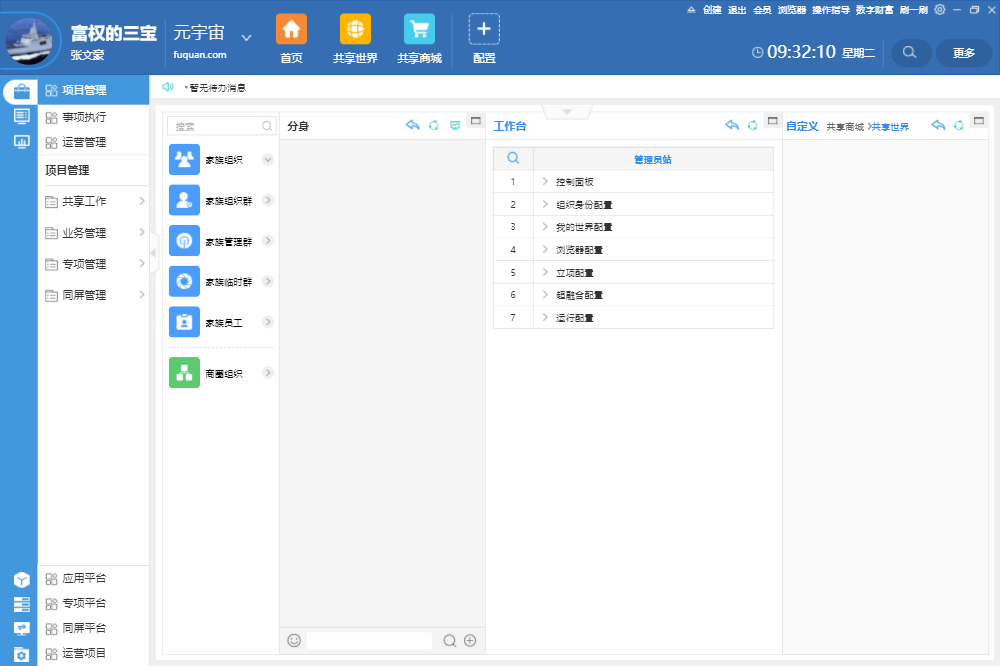Click the 配置 plus icon
Viewport: 1000px width, 666px height.
(484, 29)
